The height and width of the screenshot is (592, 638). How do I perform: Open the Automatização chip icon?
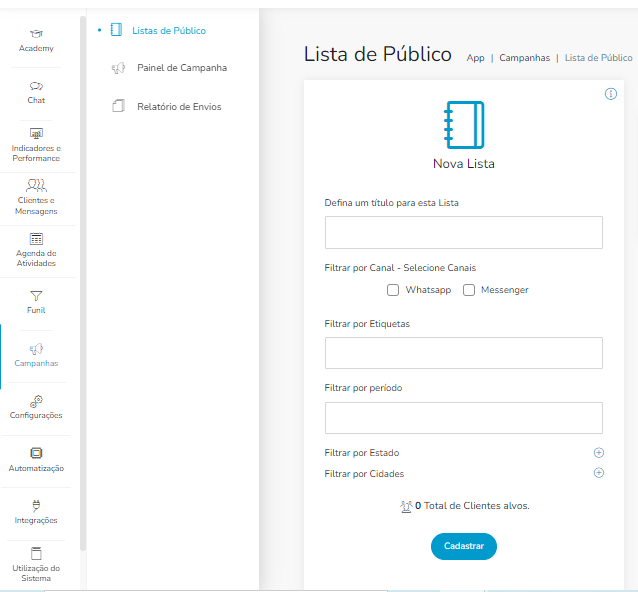pos(36,453)
